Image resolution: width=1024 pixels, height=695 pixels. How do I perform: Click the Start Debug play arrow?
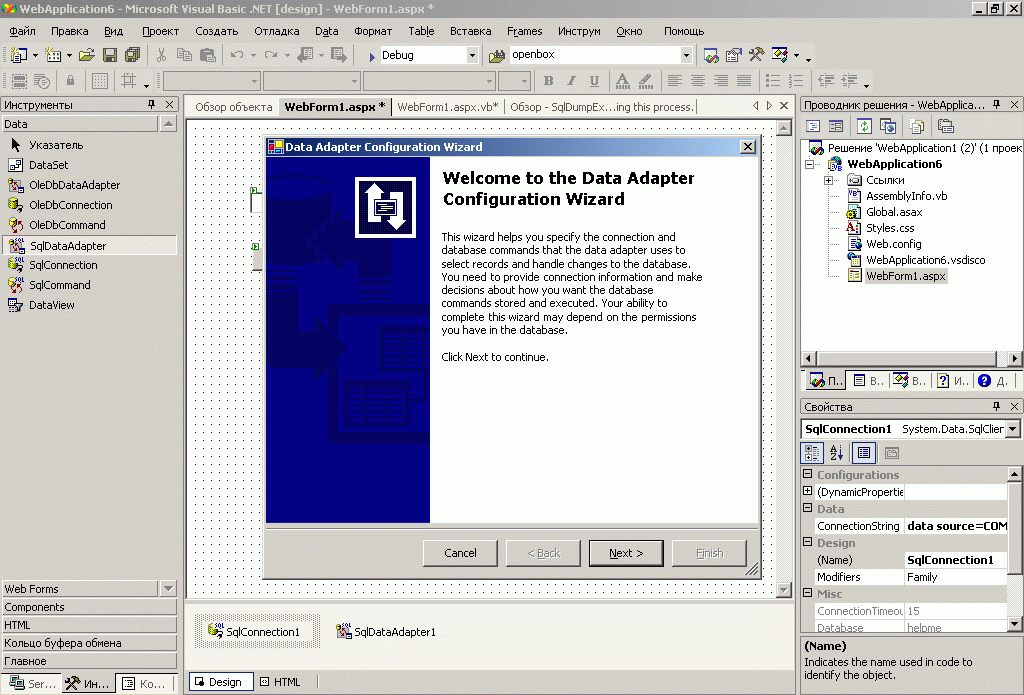tap(372, 56)
